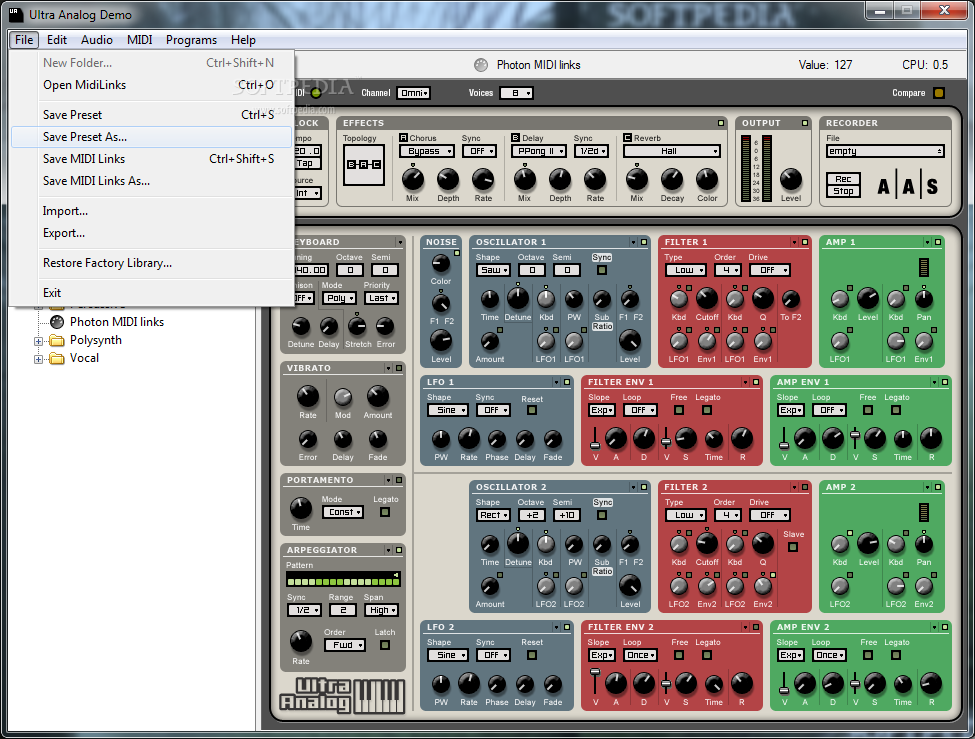Viewport: 975px width, 739px height.
Task: Click the Vibrato Rate knob
Action: pos(308,396)
